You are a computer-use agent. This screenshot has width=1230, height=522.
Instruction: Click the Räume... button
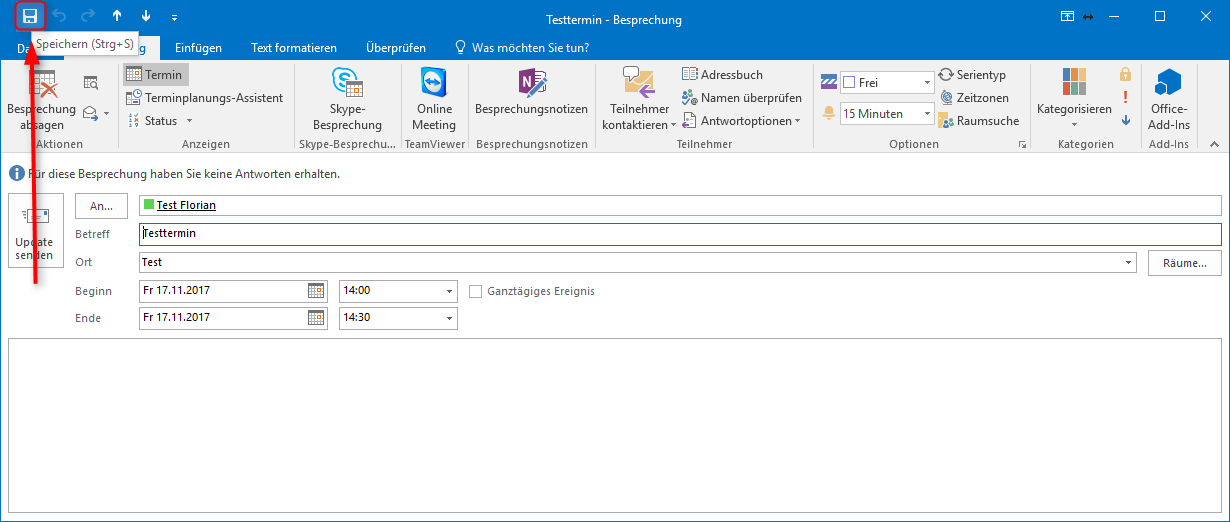pyautogui.click(x=1185, y=262)
